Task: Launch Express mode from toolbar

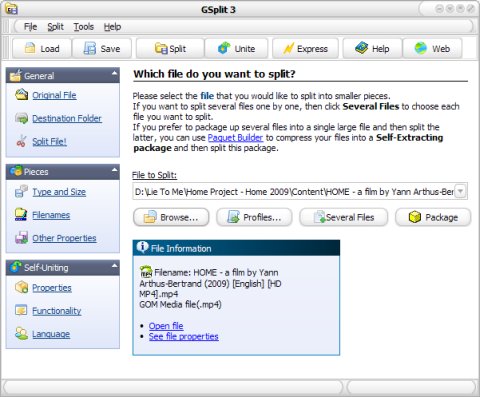Action: [x=305, y=49]
